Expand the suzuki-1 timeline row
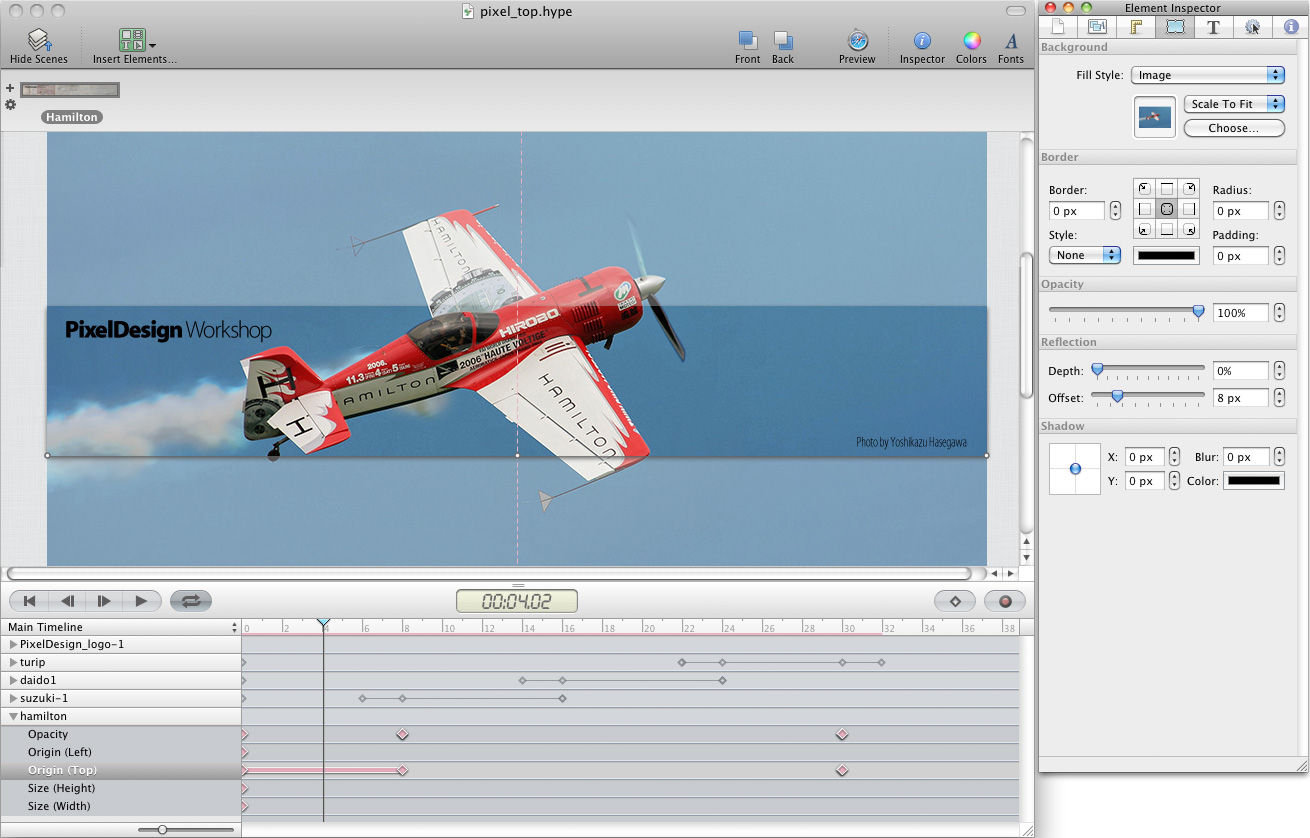Viewport: 1310px width, 838px height. point(13,698)
